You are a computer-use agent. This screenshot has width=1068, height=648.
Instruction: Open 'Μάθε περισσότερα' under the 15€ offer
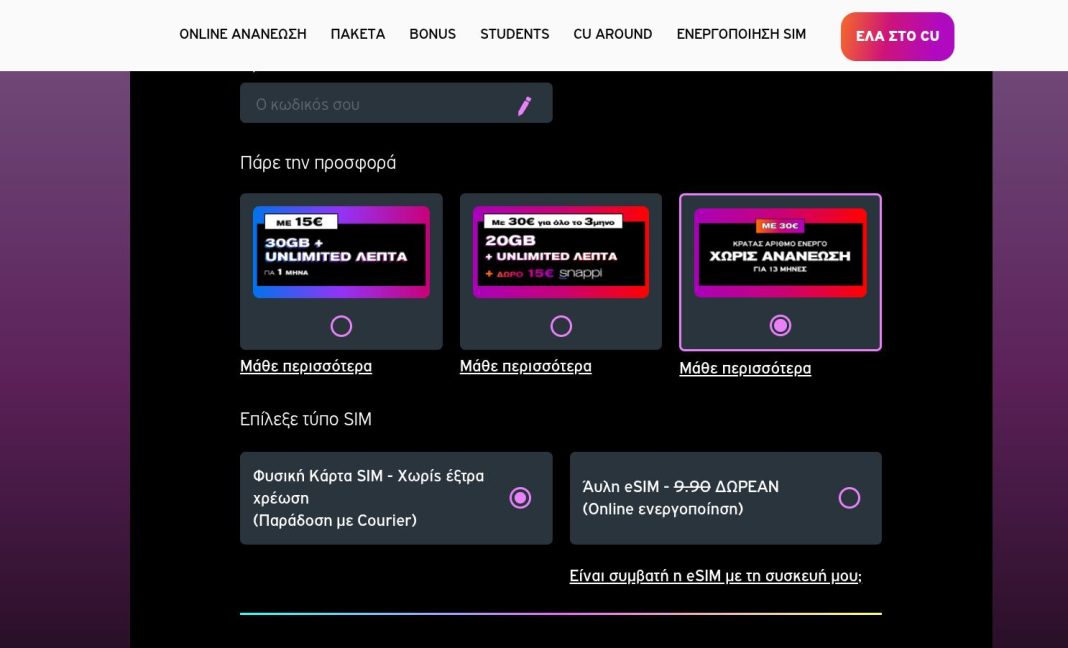coord(306,367)
